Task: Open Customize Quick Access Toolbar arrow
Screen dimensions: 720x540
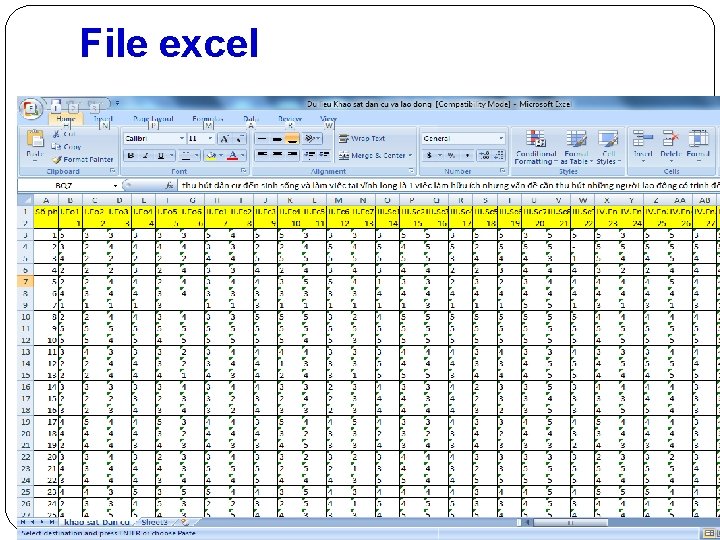Action: click(x=118, y=104)
